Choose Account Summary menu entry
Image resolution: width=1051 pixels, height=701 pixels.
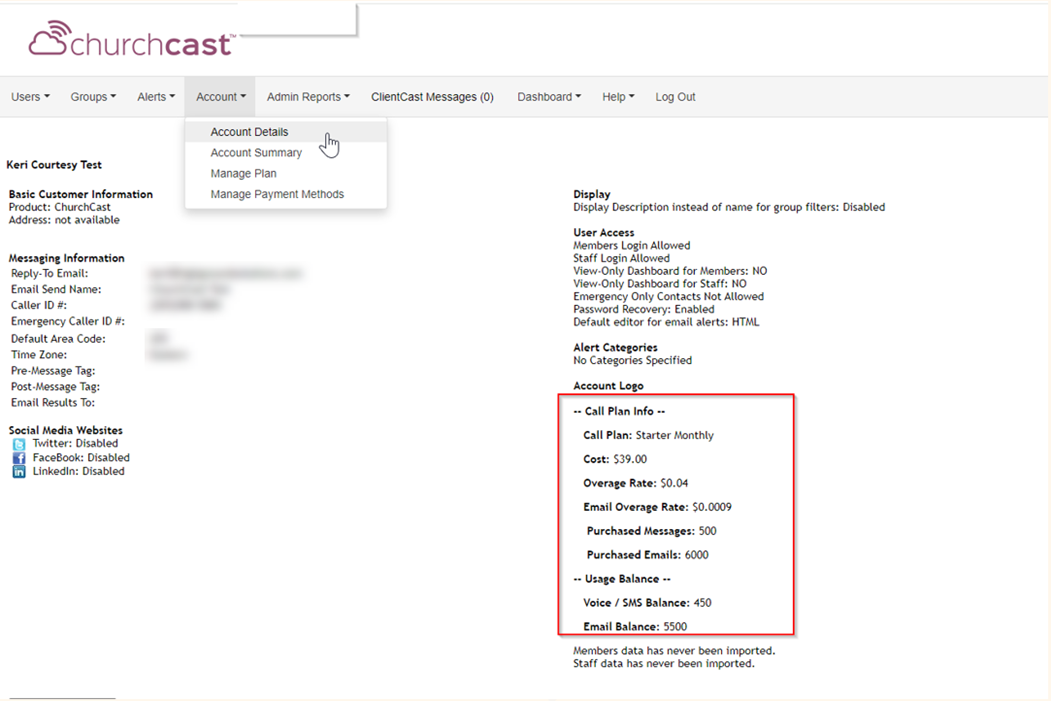click(x=256, y=153)
